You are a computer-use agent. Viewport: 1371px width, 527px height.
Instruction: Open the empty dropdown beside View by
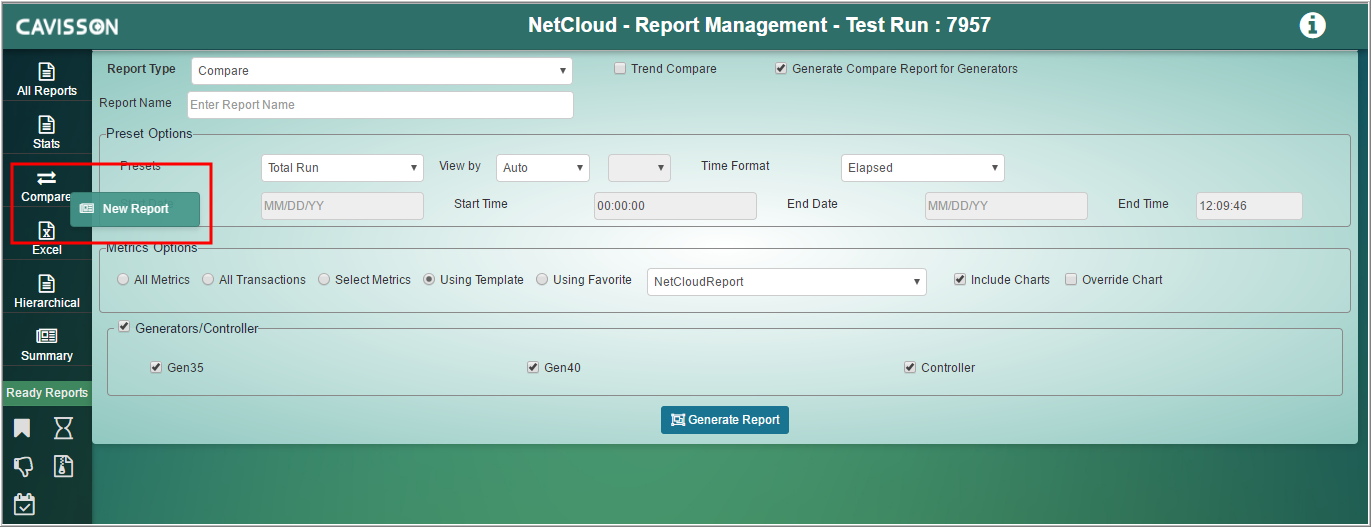tap(639, 168)
